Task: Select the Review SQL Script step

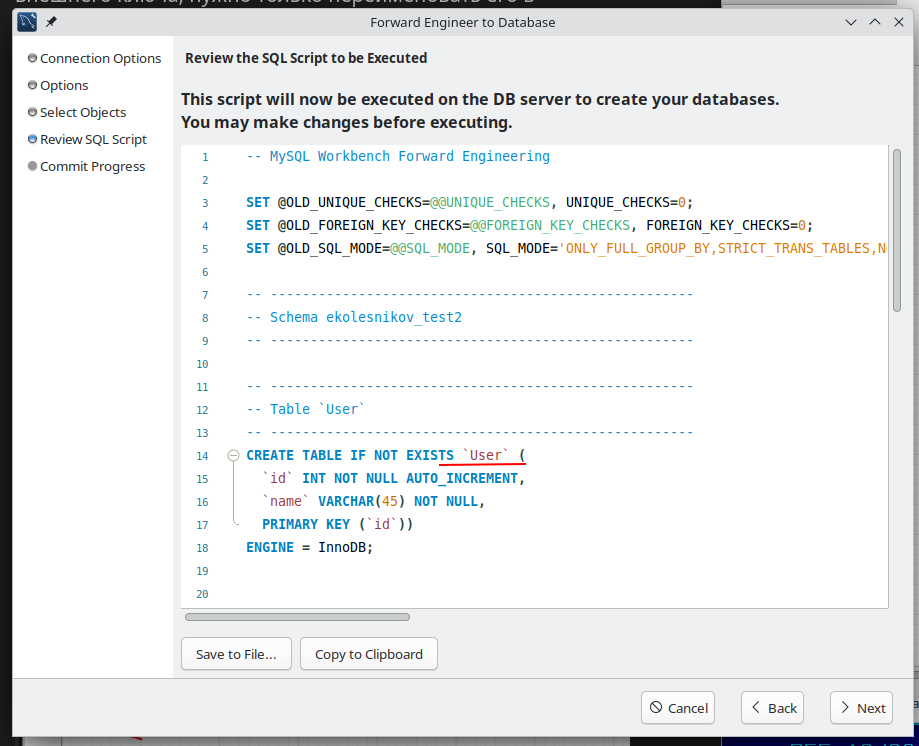Action: click(x=93, y=140)
